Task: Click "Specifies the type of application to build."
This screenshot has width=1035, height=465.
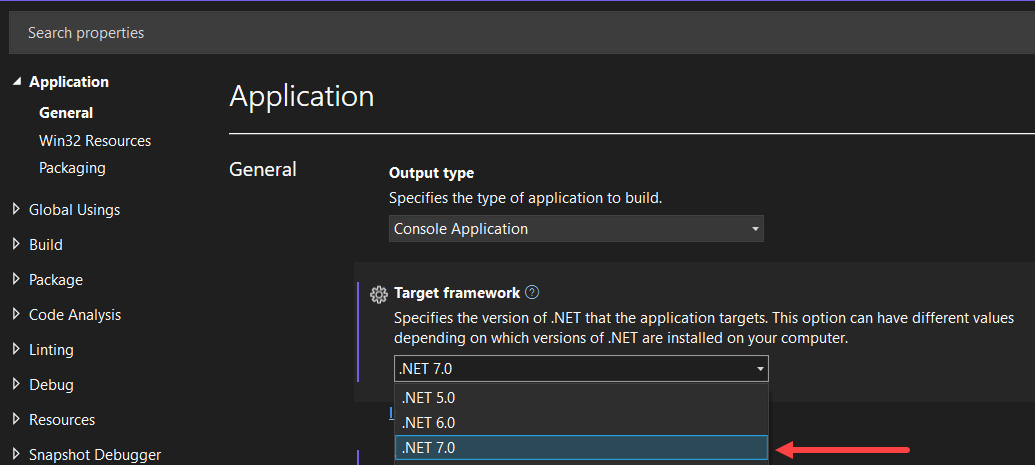Action: point(525,197)
